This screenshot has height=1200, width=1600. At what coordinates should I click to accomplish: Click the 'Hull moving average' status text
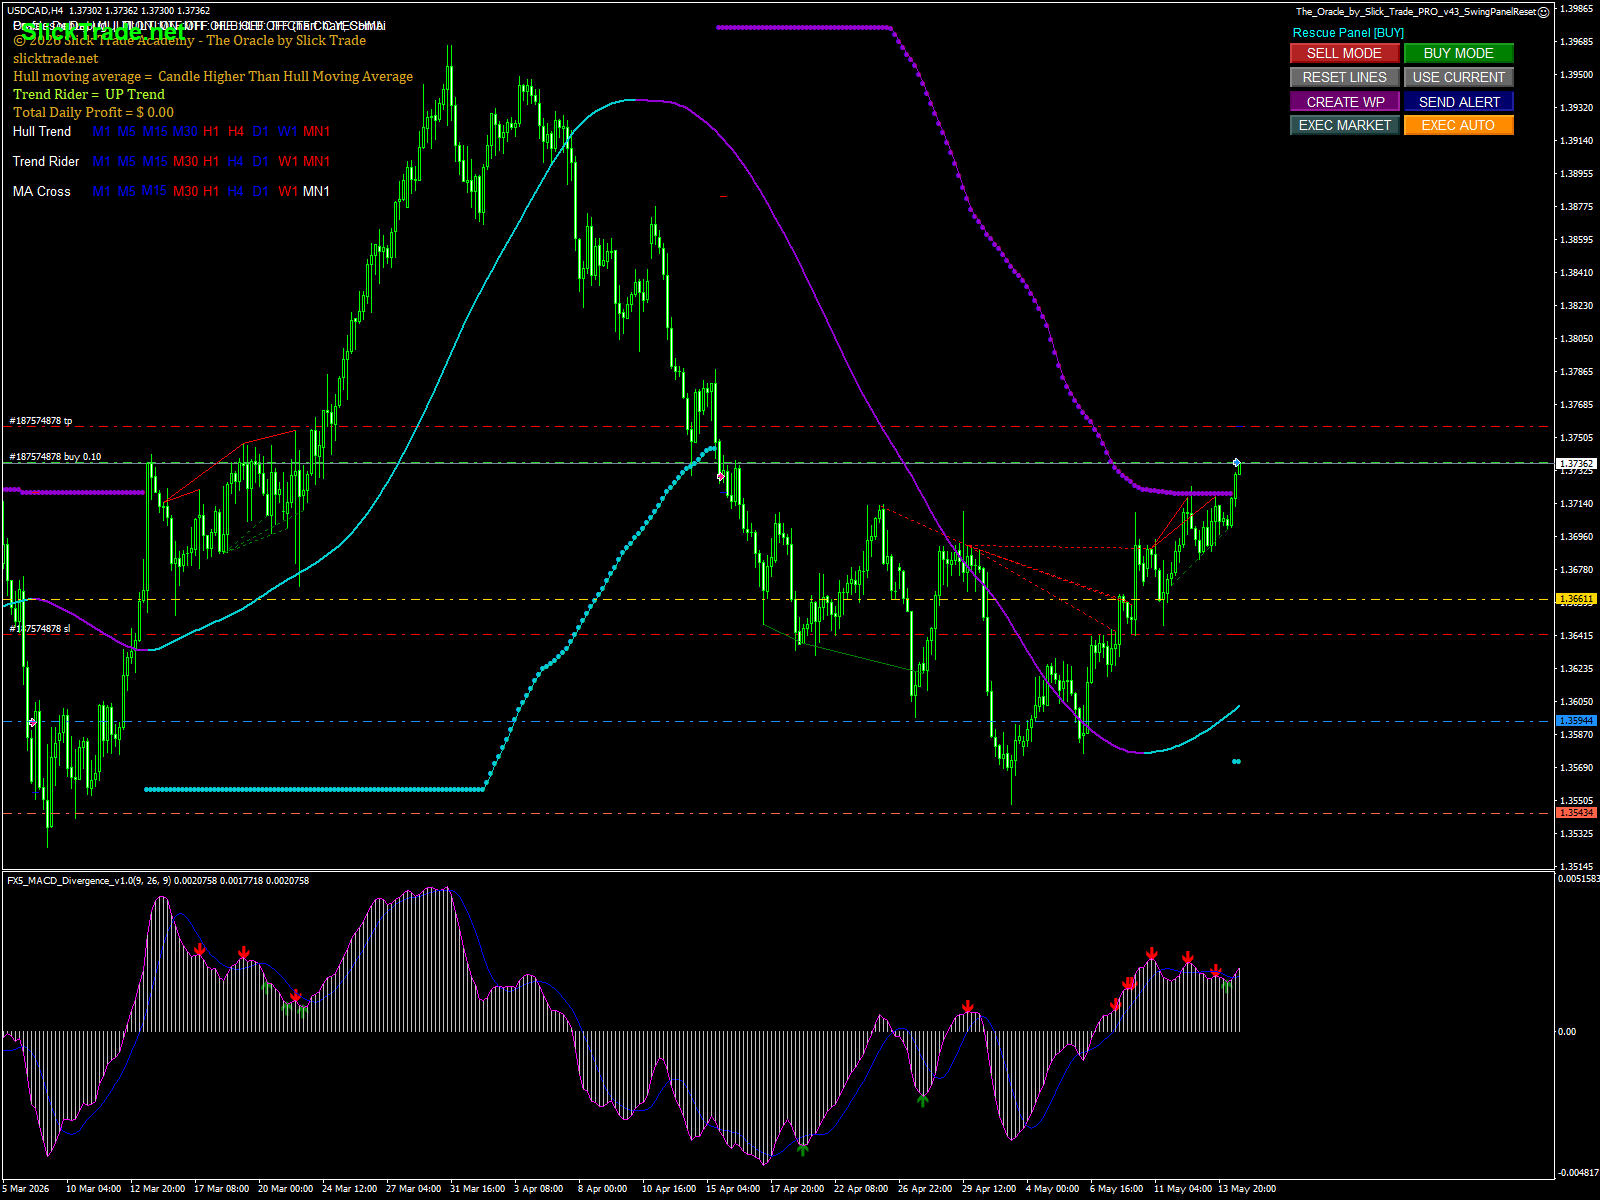pyautogui.click(x=213, y=77)
